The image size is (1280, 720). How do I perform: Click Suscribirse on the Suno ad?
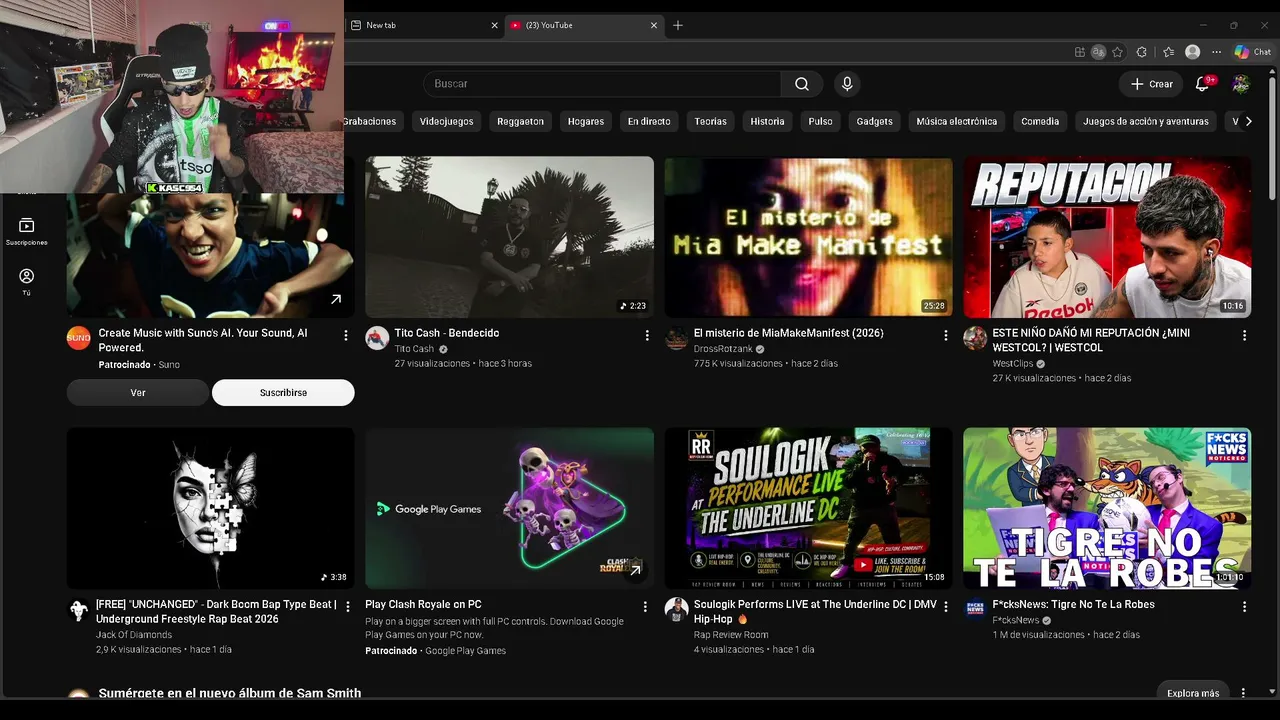283,393
